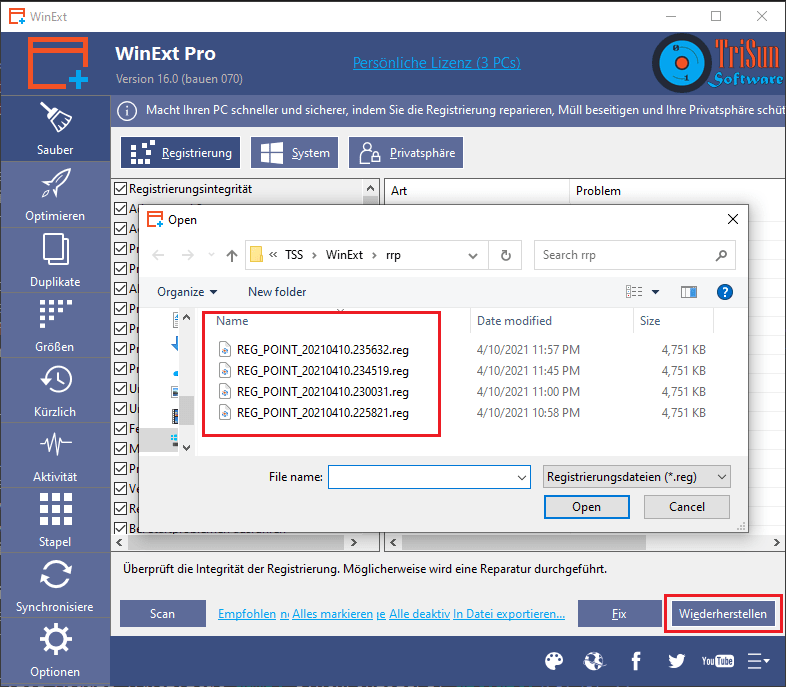Image resolution: width=786 pixels, height=687 pixels.
Task: Switch to the System tab
Action: coord(295,153)
